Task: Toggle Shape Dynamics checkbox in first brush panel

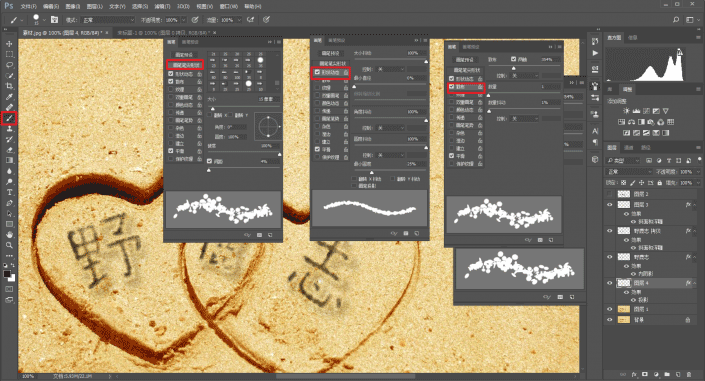Action: [171, 74]
